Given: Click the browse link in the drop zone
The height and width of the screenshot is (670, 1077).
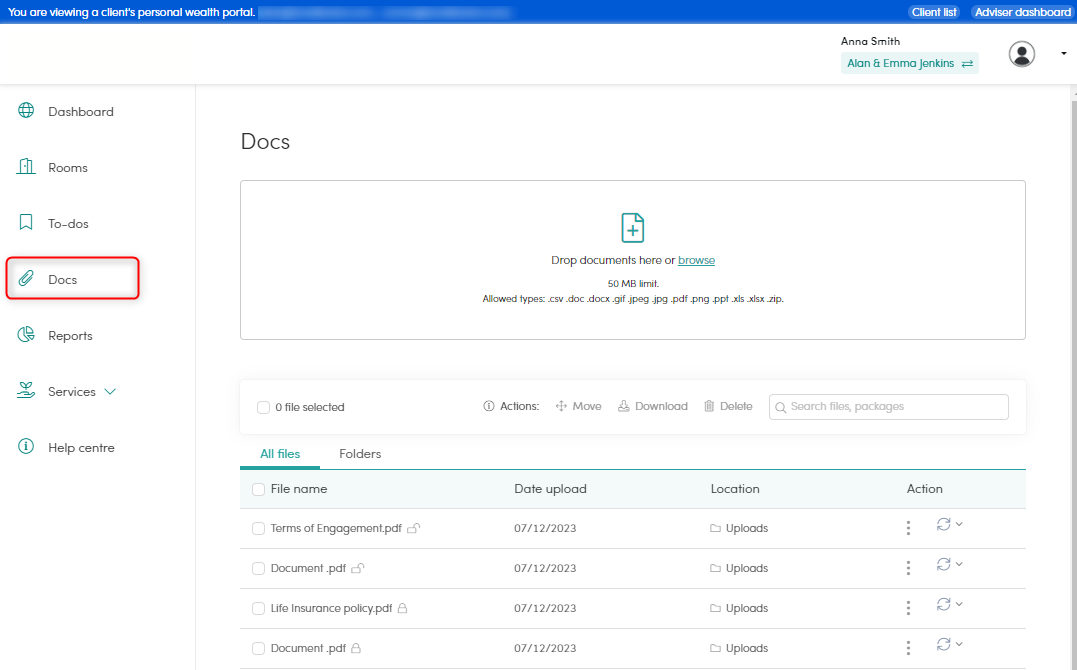Looking at the screenshot, I should pos(696,260).
